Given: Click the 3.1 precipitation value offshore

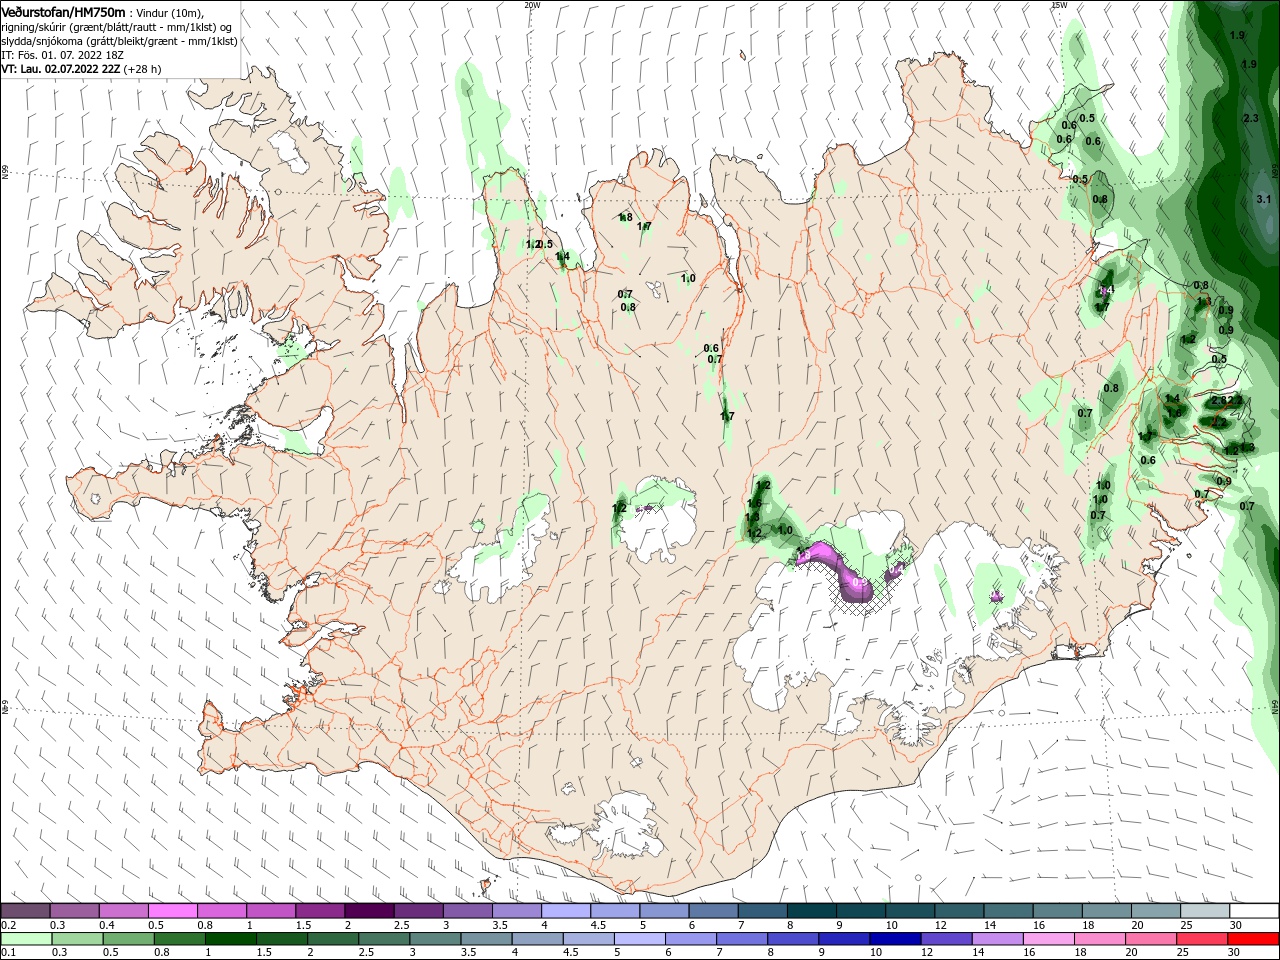Looking at the screenshot, I should [1263, 199].
